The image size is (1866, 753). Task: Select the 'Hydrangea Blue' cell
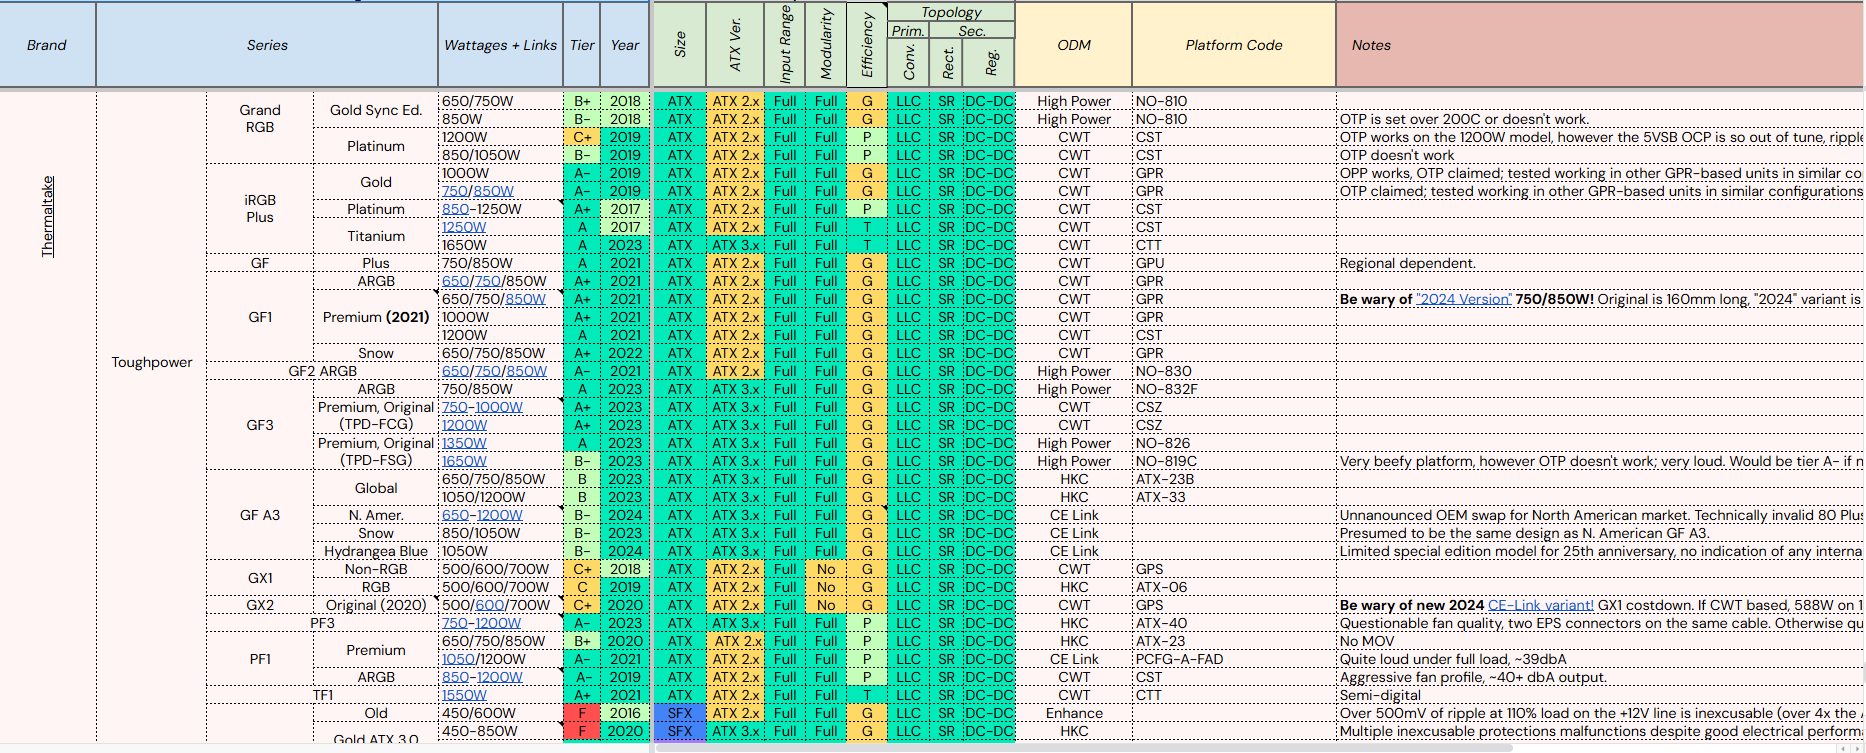tap(376, 551)
